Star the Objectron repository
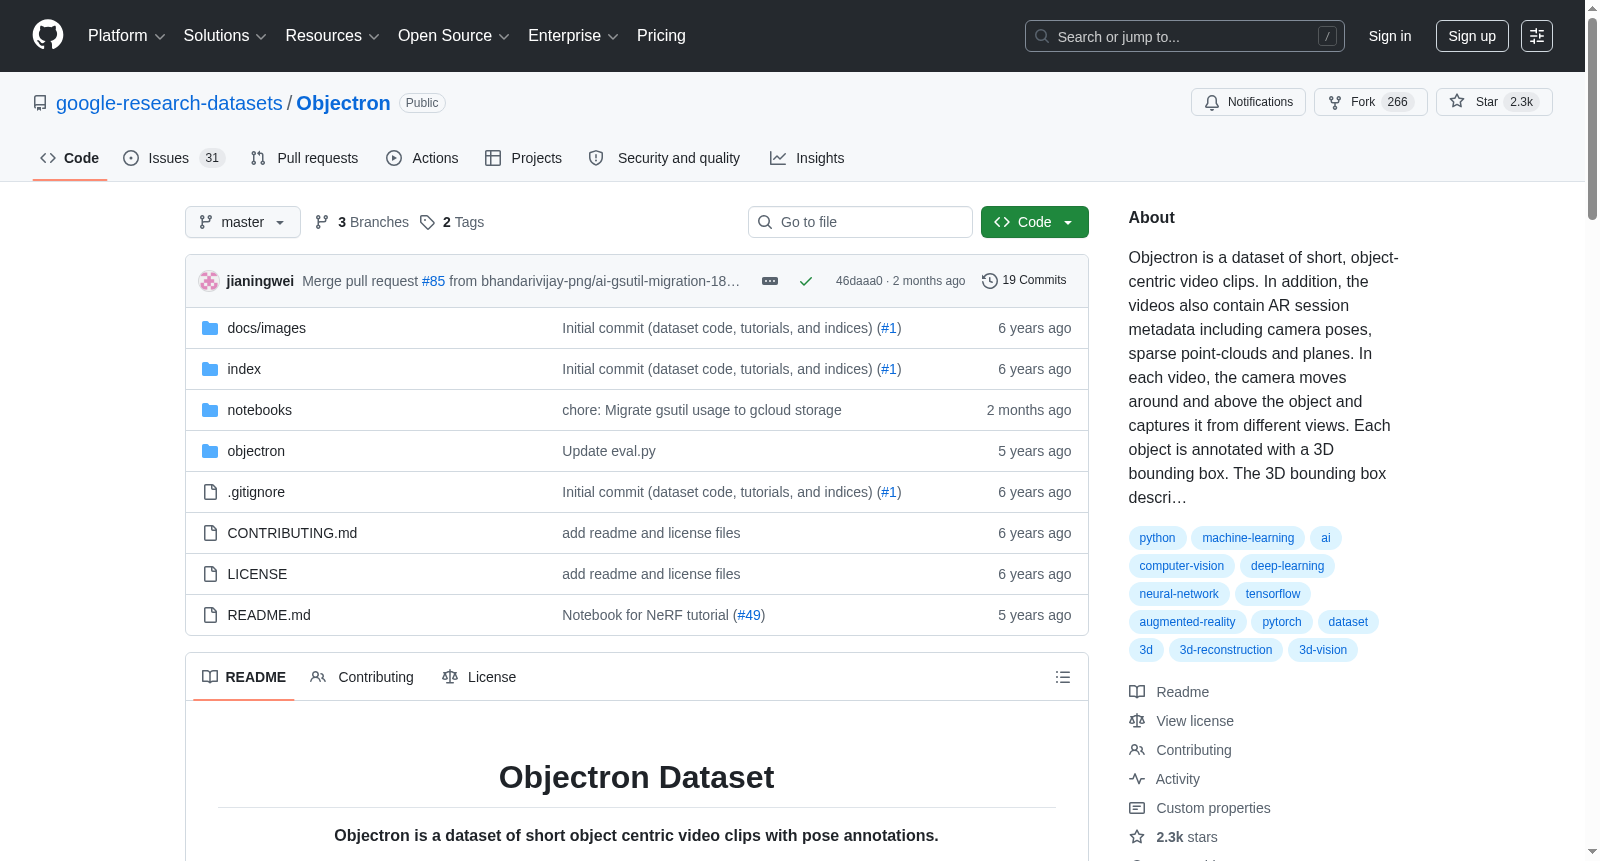Image resolution: width=1600 pixels, height=861 pixels. (x=1494, y=102)
